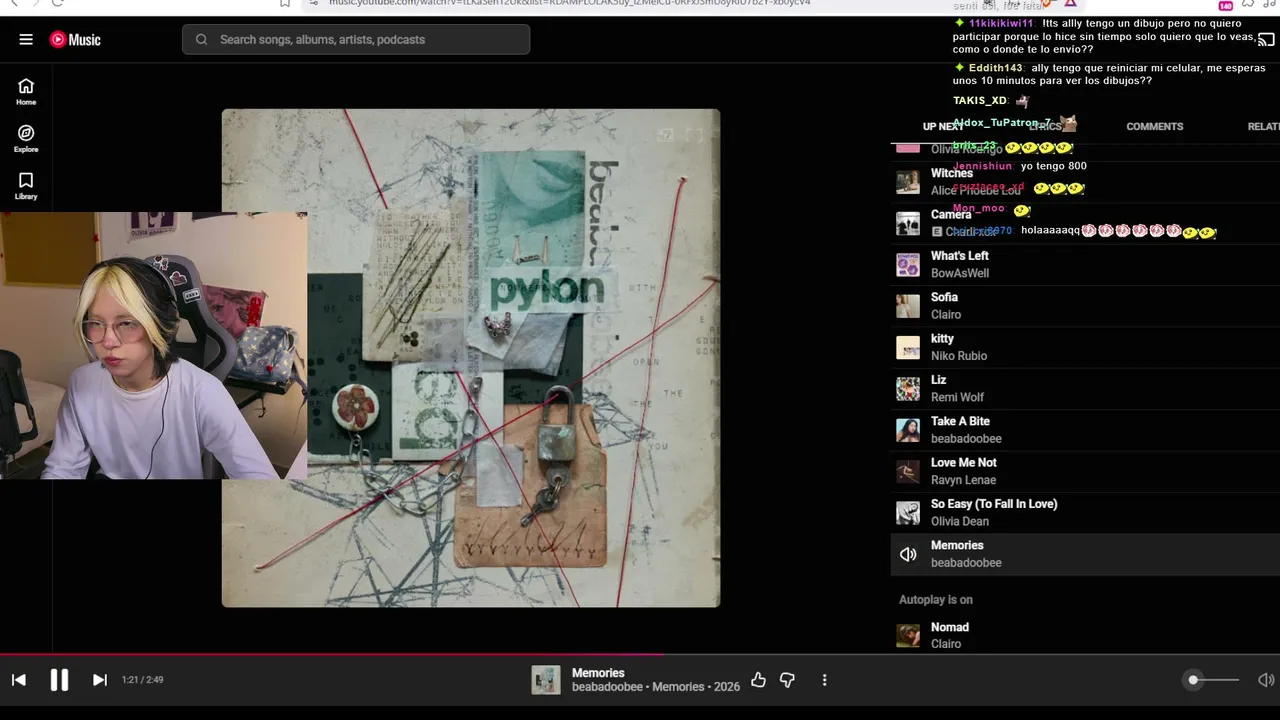1280x720 pixels.
Task: Like the song Memories
Action: [758, 680]
